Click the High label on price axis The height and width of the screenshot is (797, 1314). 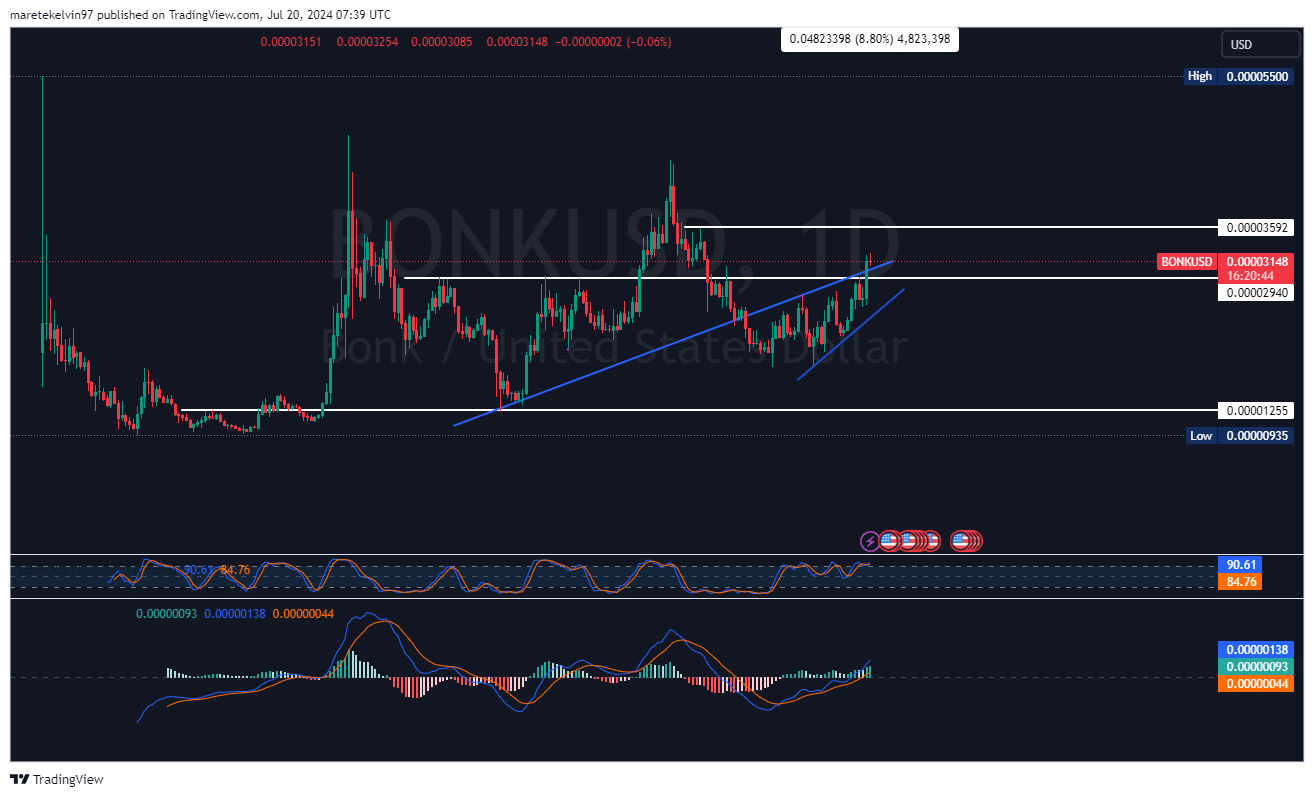[x=1200, y=76]
